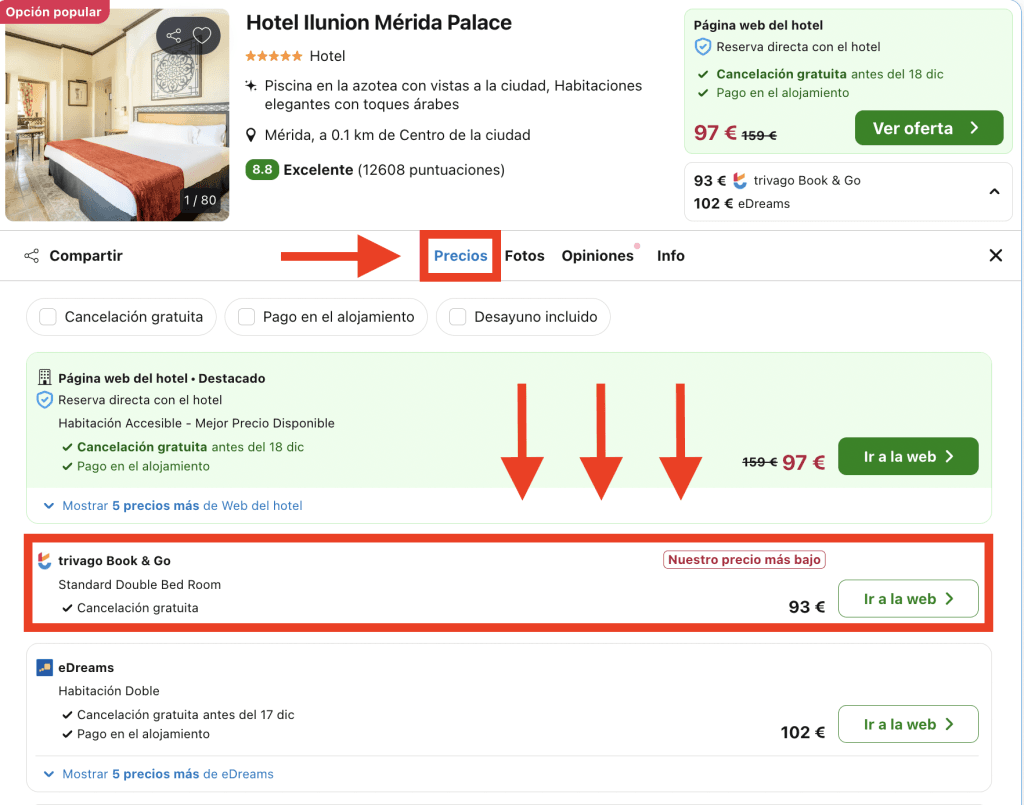This screenshot has width=1024, height=805.
Task: Tick the Pago en el alojamiento checkbox
Action: click(x=245, y=317)
